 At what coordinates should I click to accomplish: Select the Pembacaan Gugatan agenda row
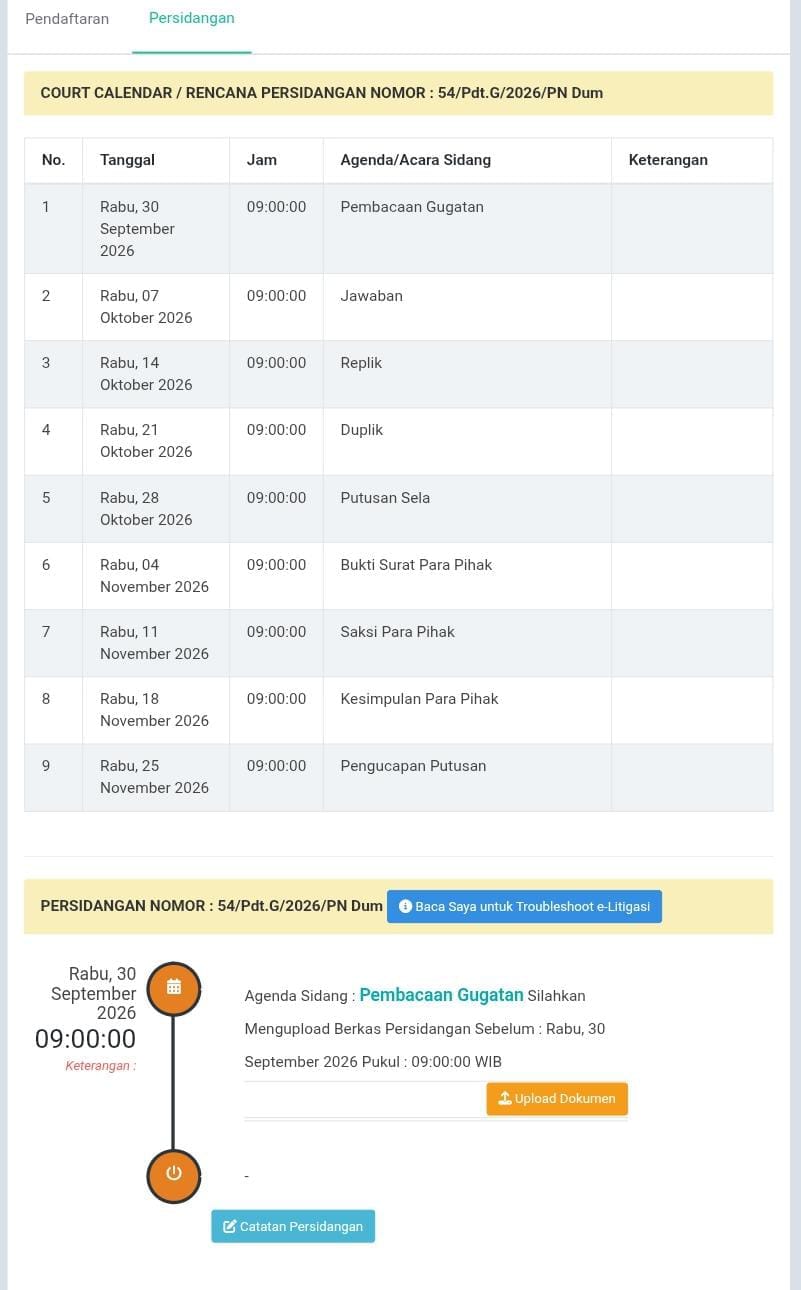coord(398,229)
